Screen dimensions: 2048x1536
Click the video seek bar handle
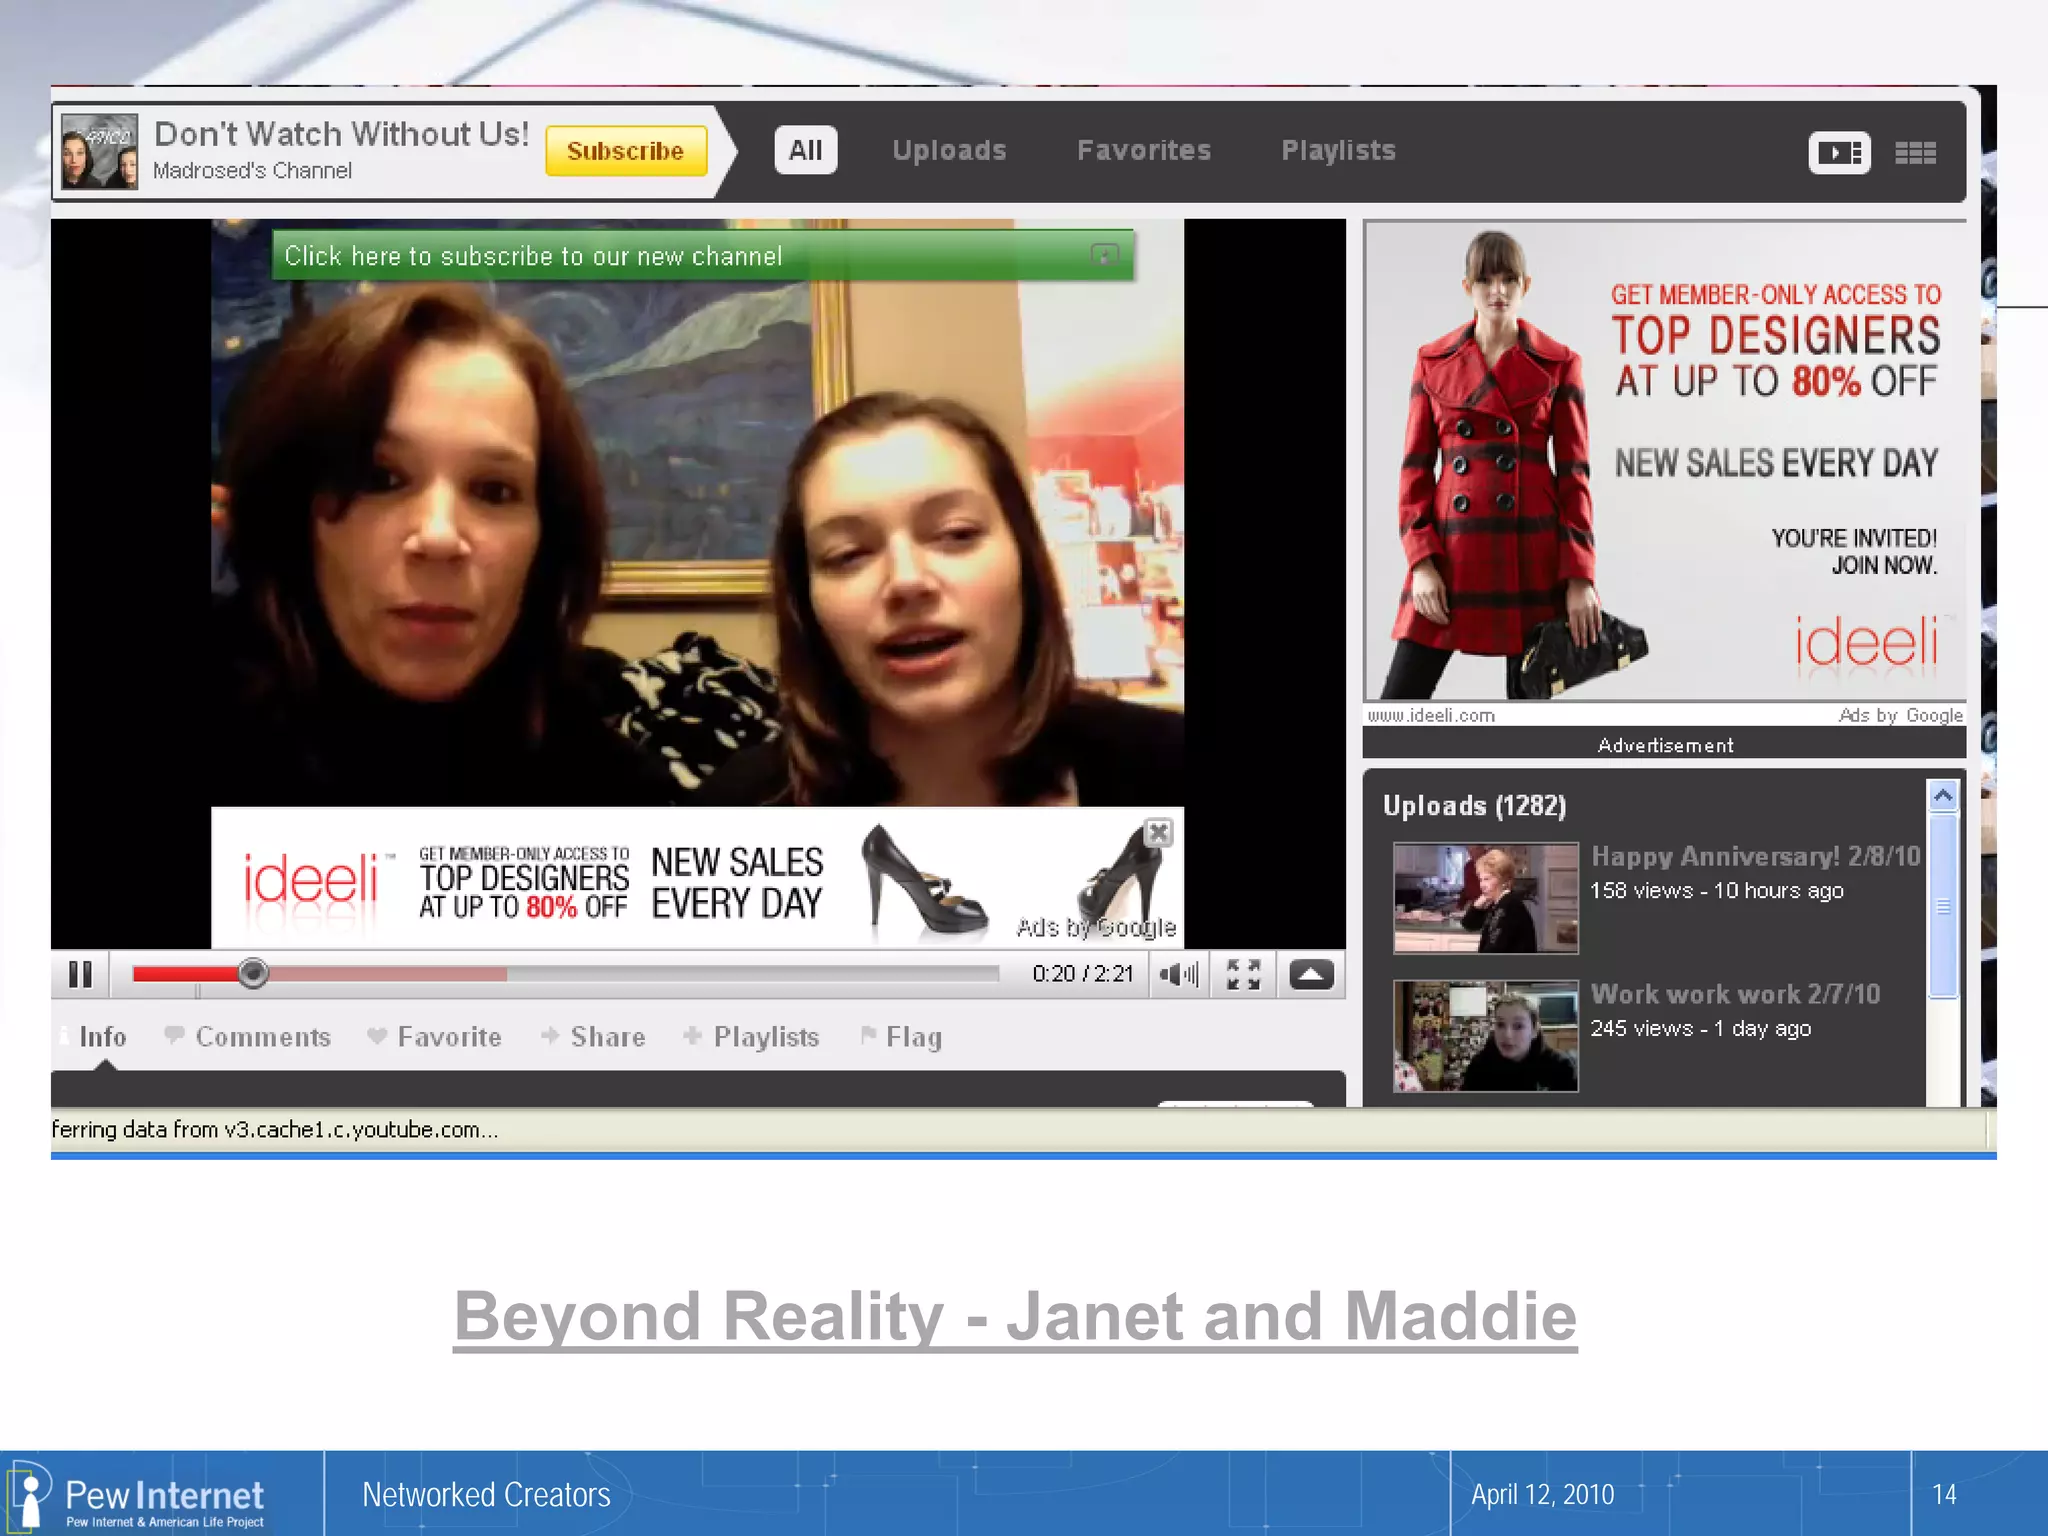tap(253, 973)
